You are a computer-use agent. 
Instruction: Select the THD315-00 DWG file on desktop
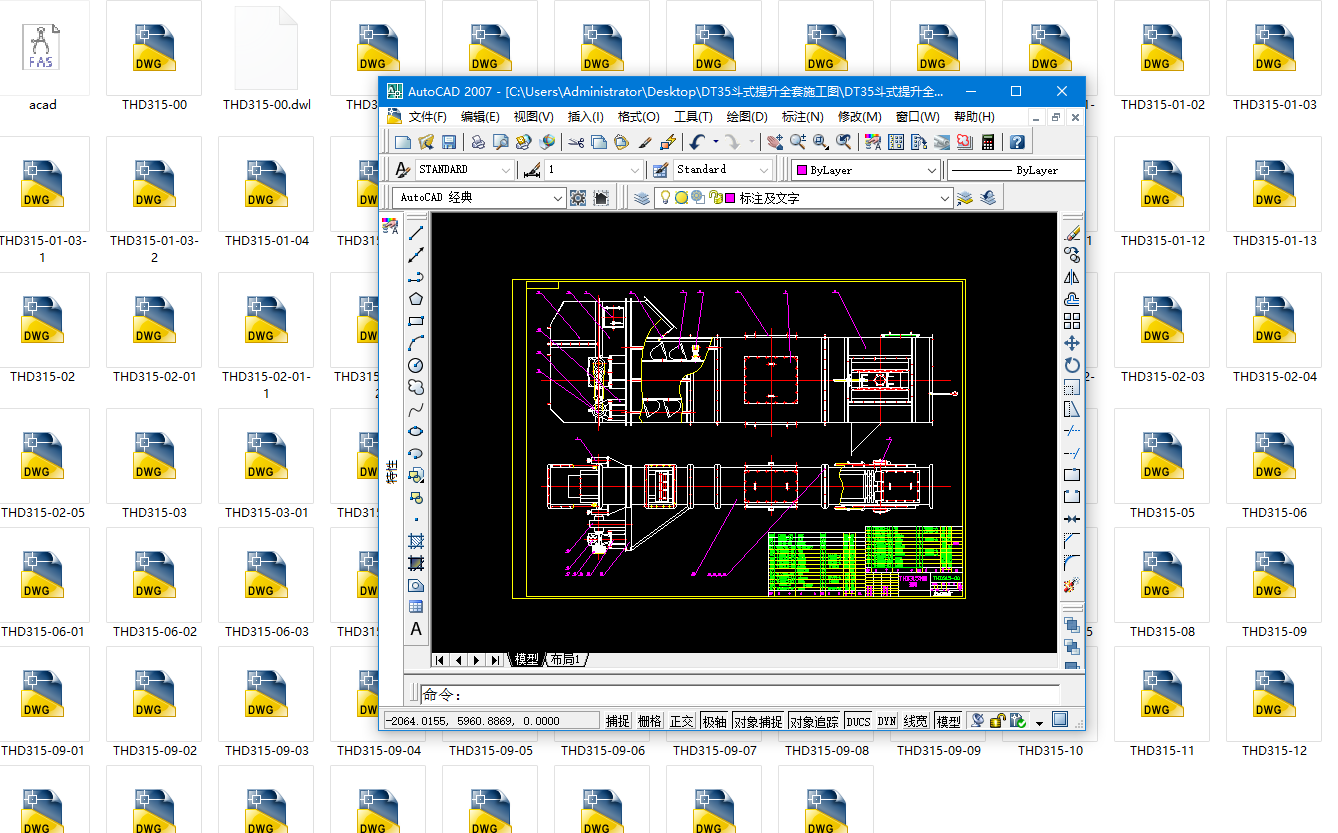click(x=154, y=57)
